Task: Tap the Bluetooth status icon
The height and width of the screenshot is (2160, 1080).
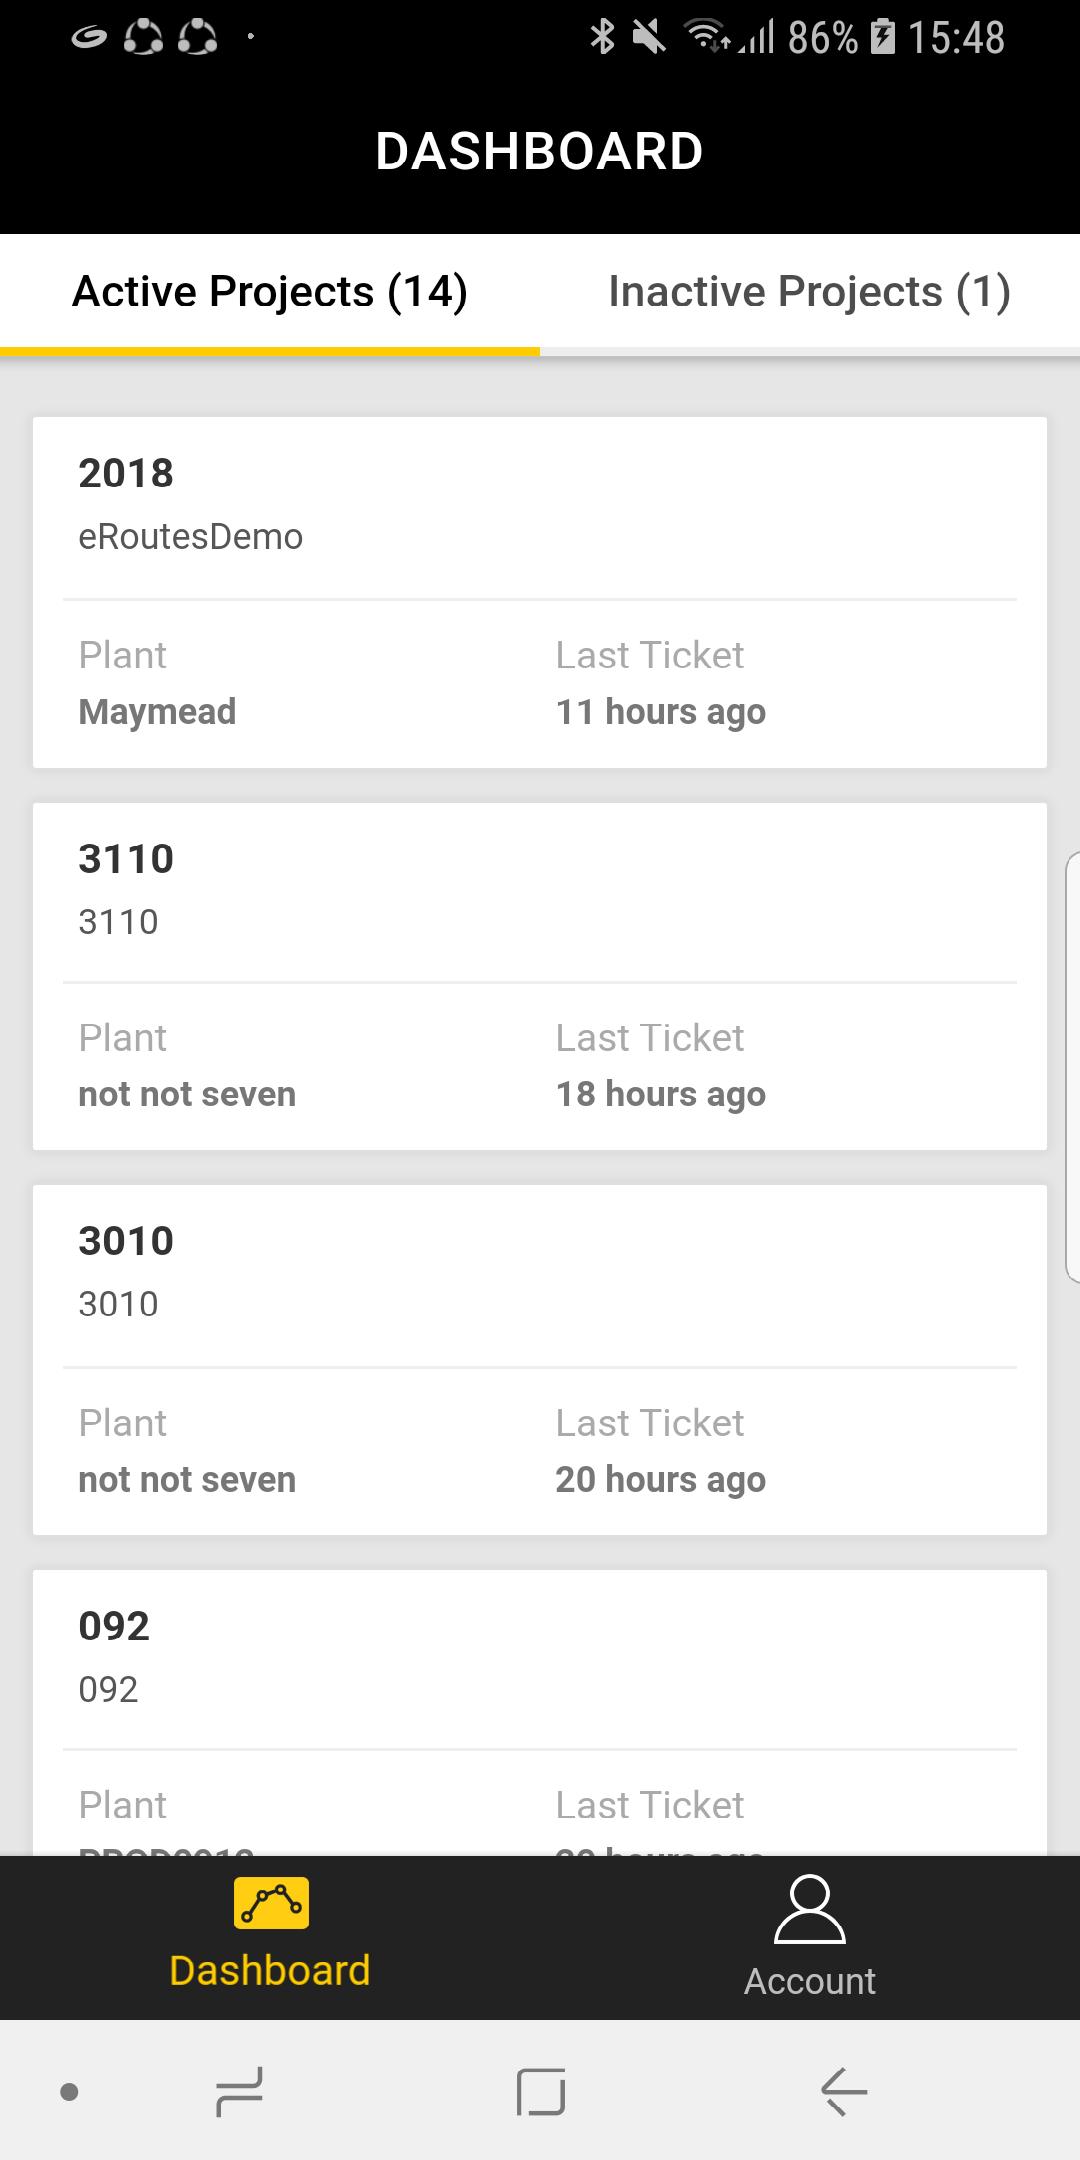Action: pos(602,37)
